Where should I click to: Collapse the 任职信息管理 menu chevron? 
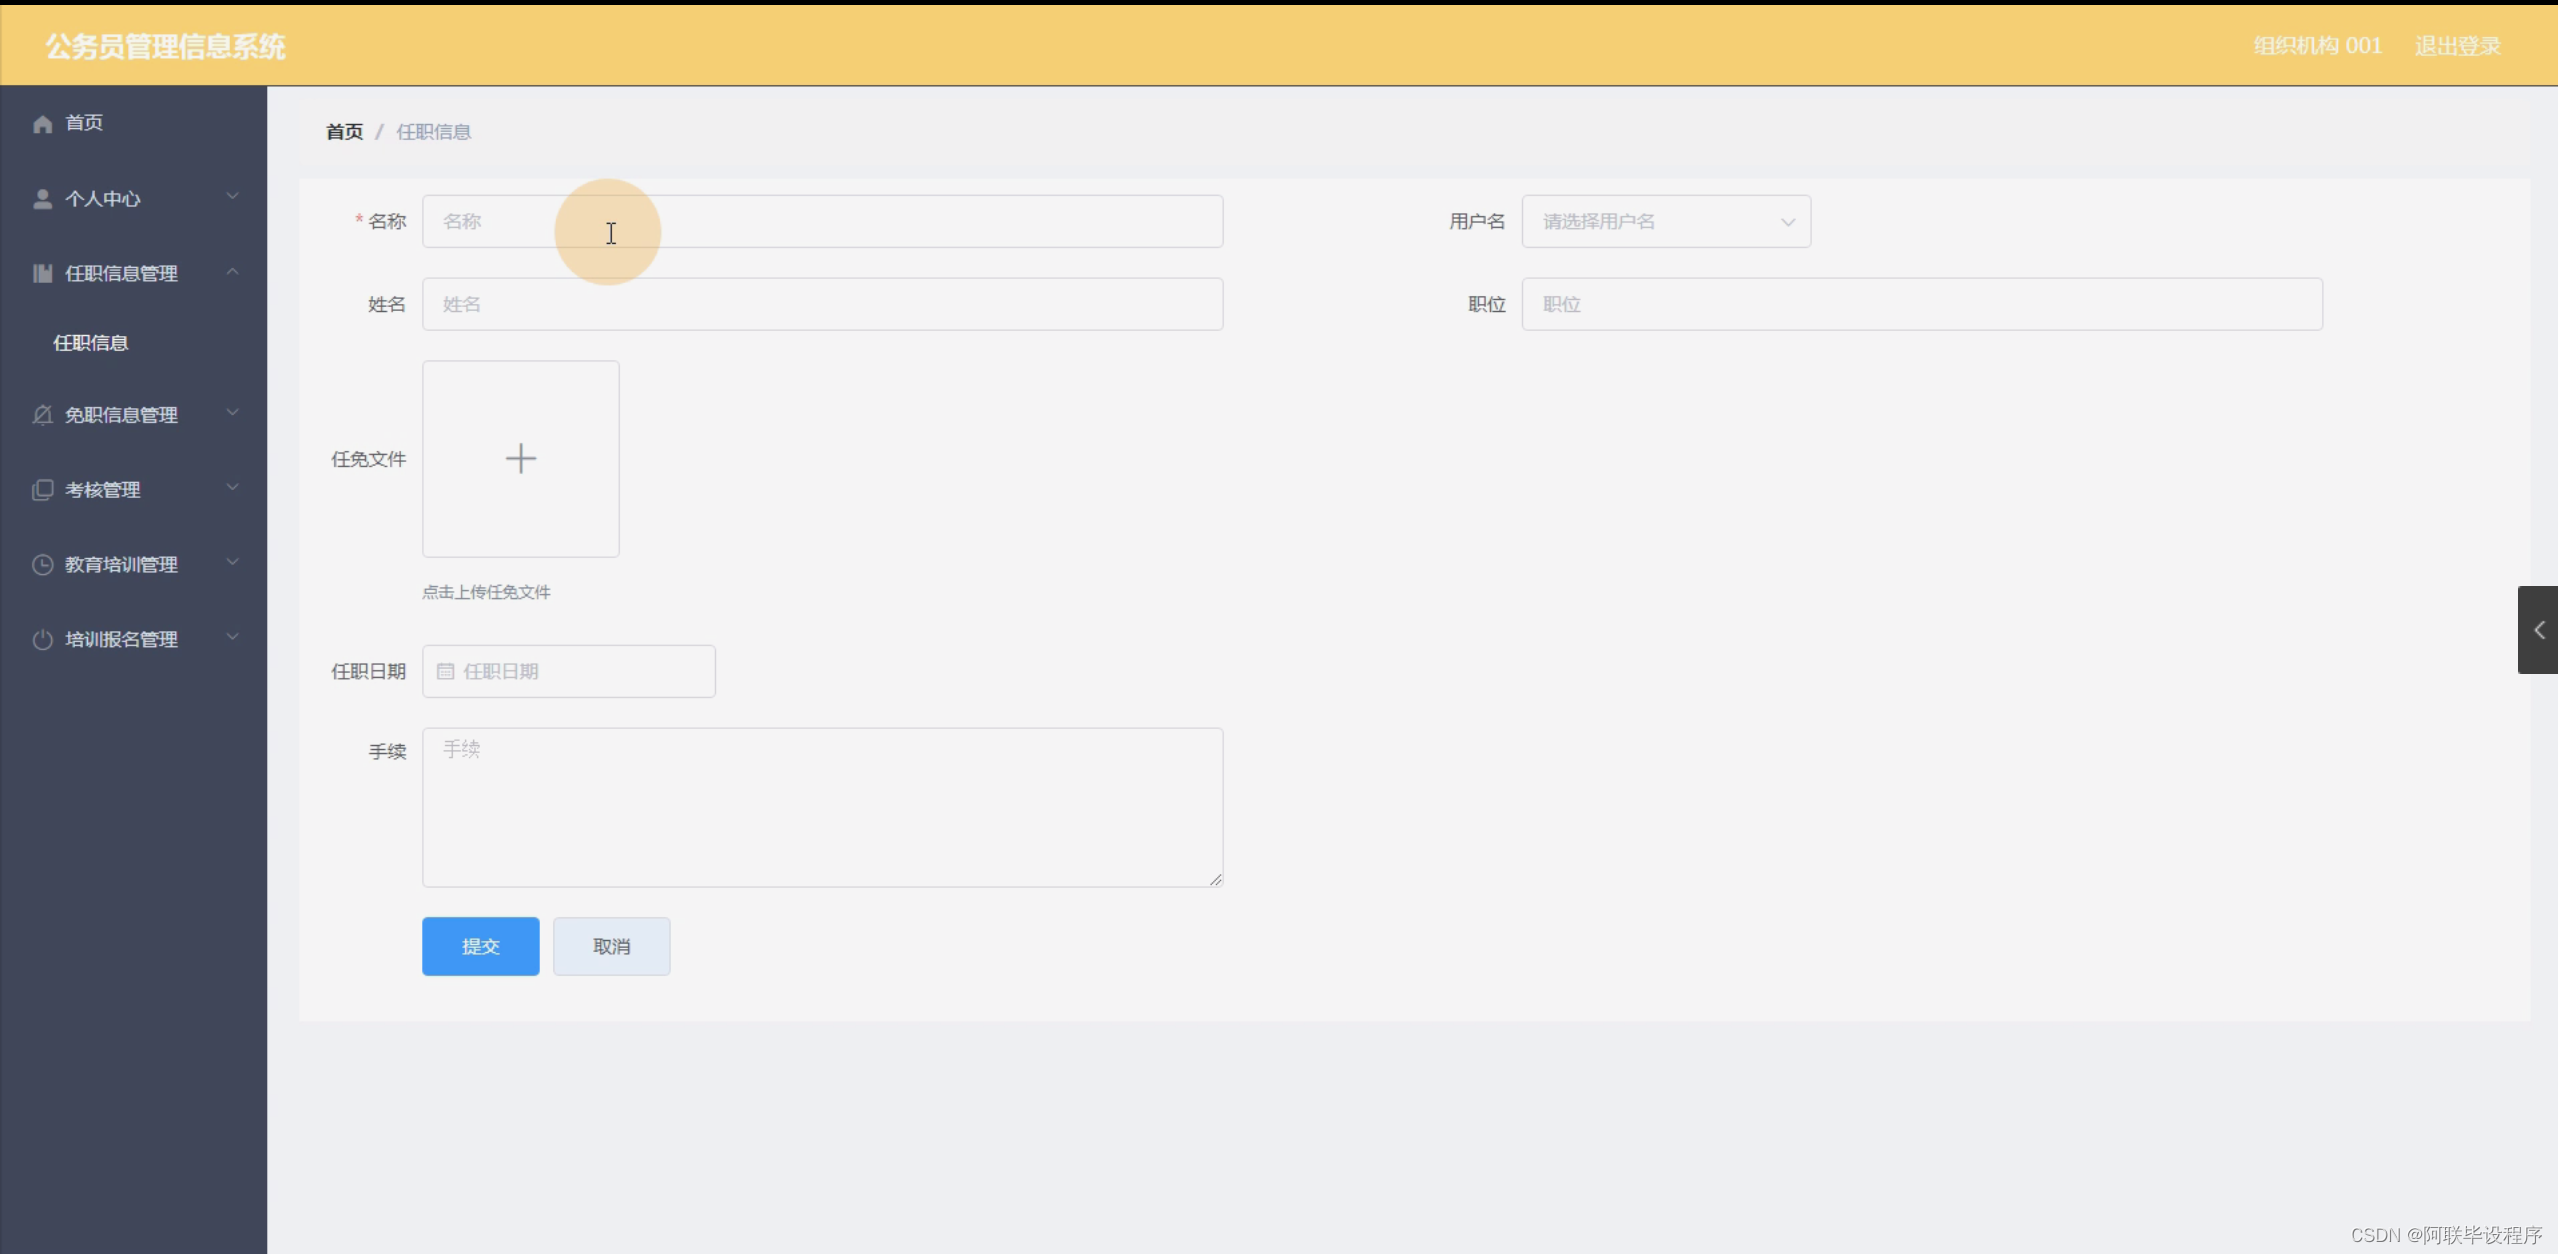[233, 272]
